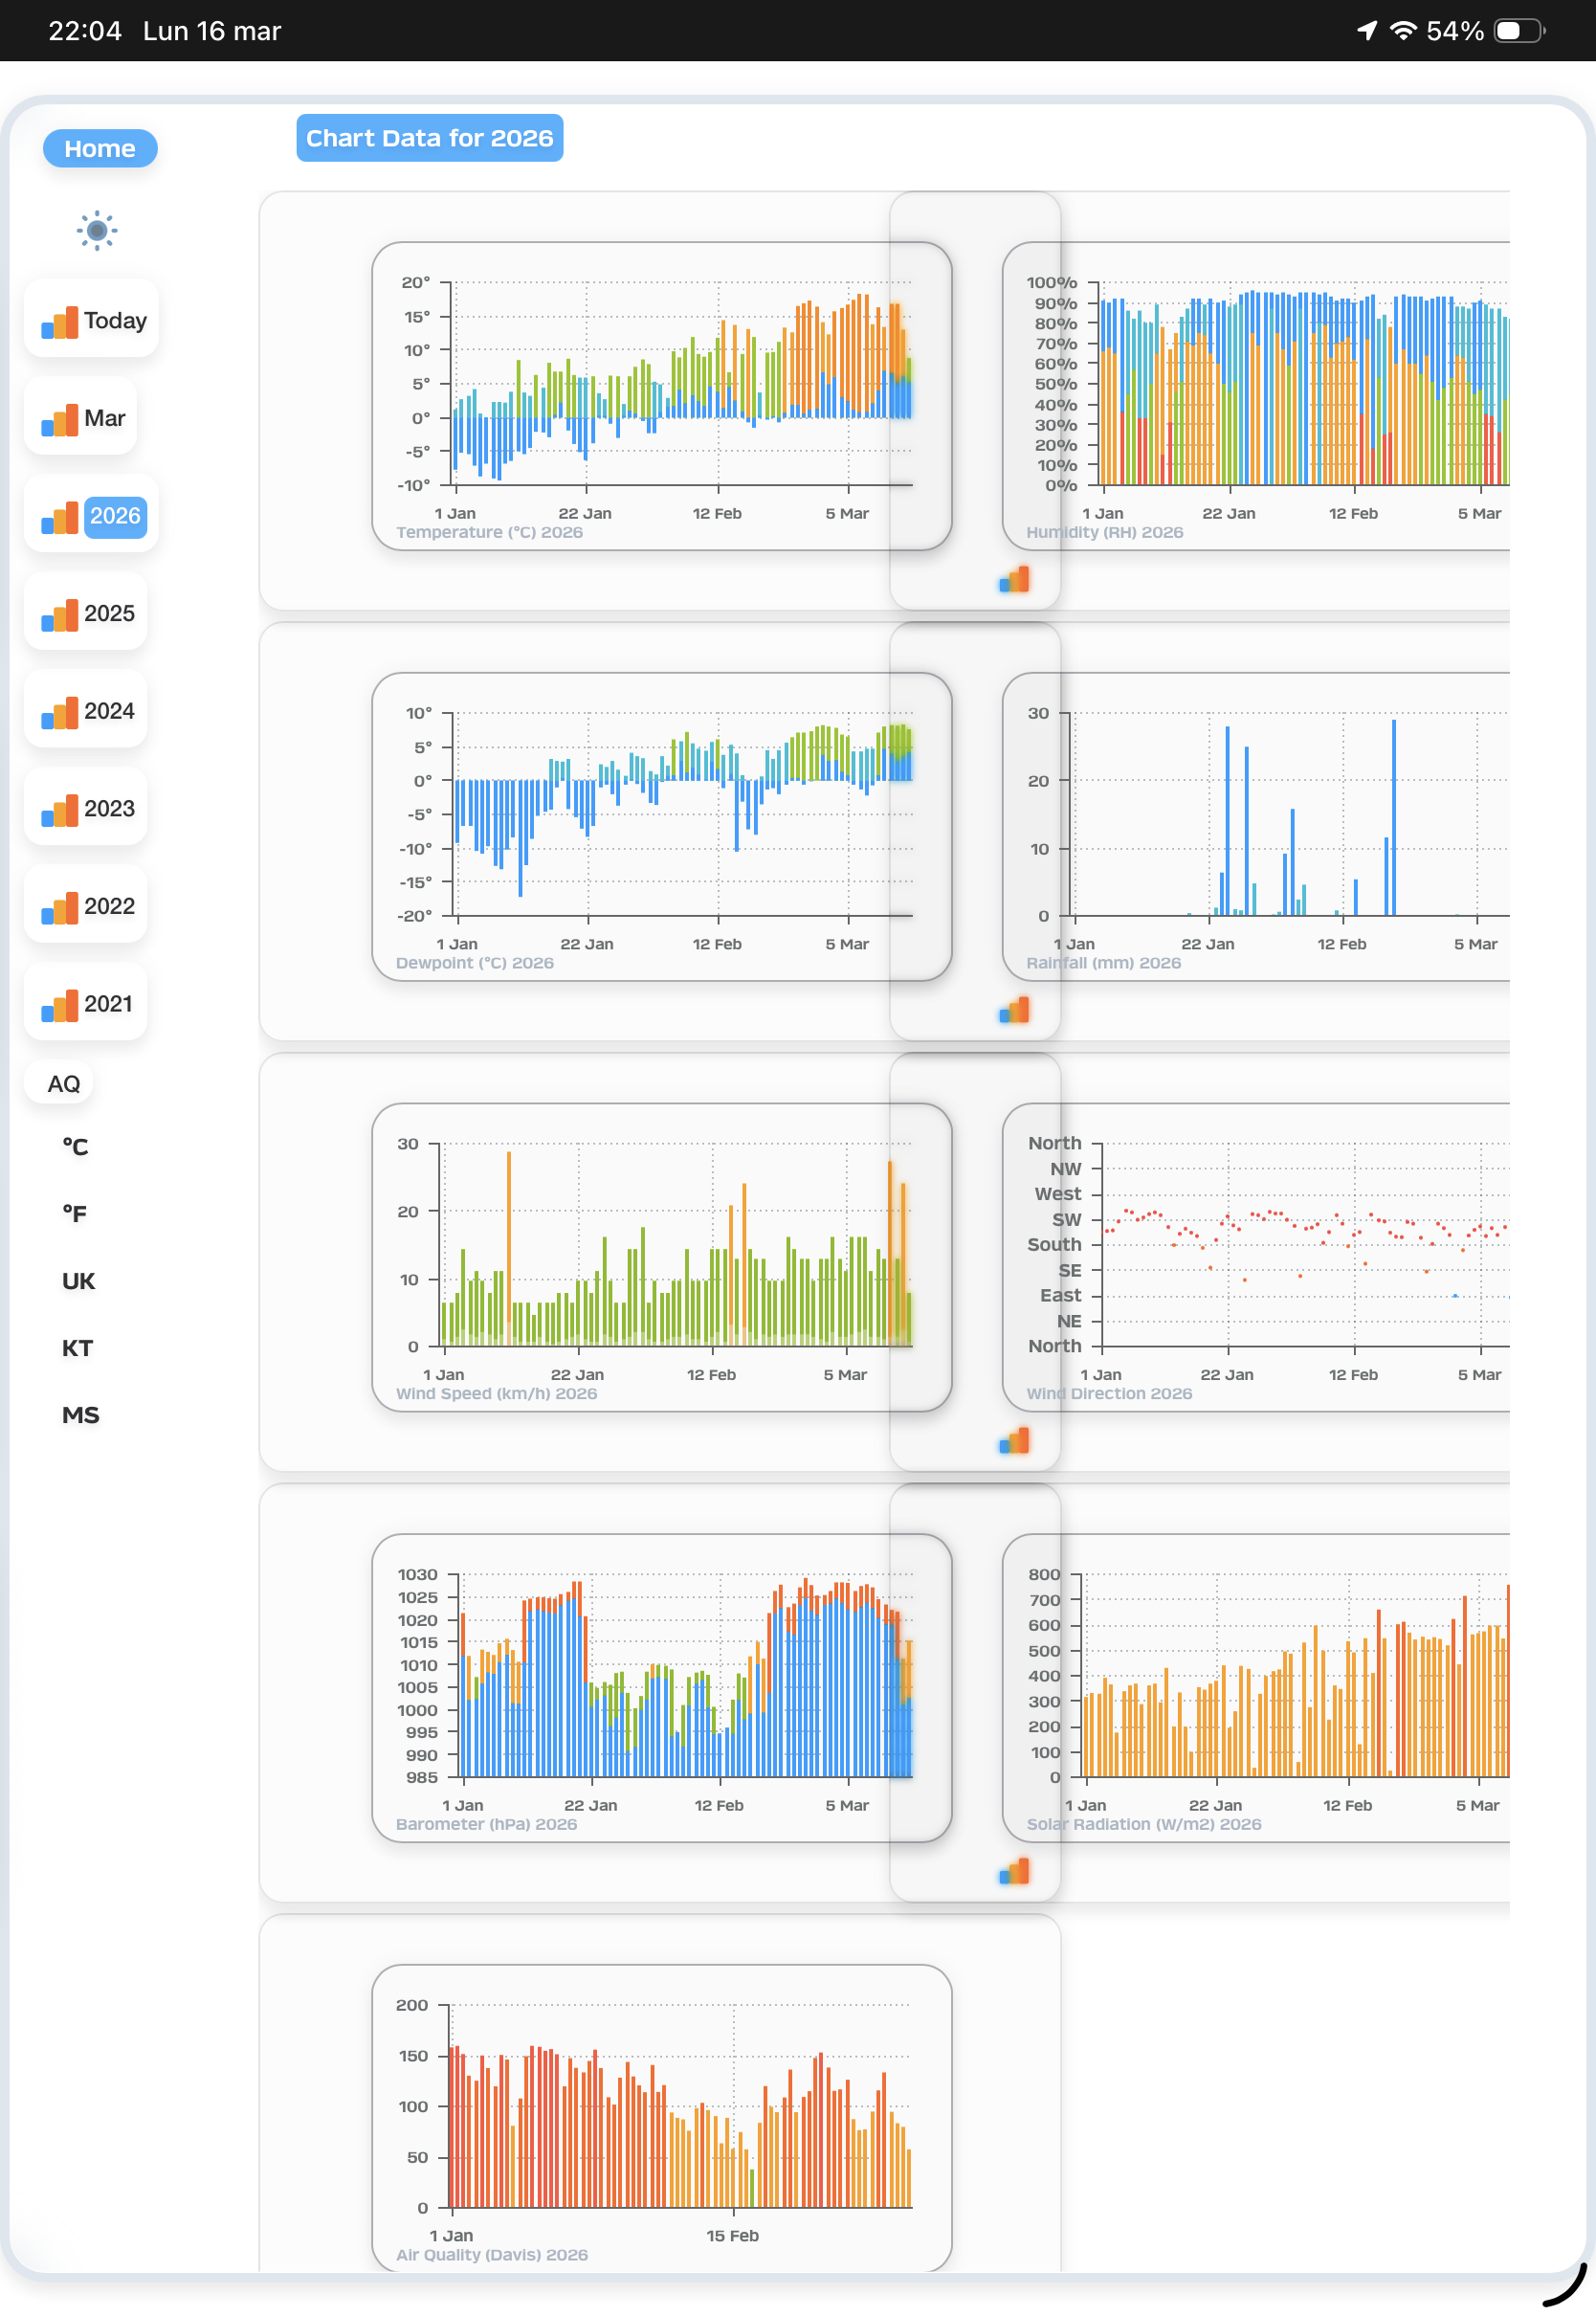Image resolution: width=1596 pixels, height=2316 pixels.
Task: Tap the sun theme icon in sidebar
Action: tap(97, 230)
